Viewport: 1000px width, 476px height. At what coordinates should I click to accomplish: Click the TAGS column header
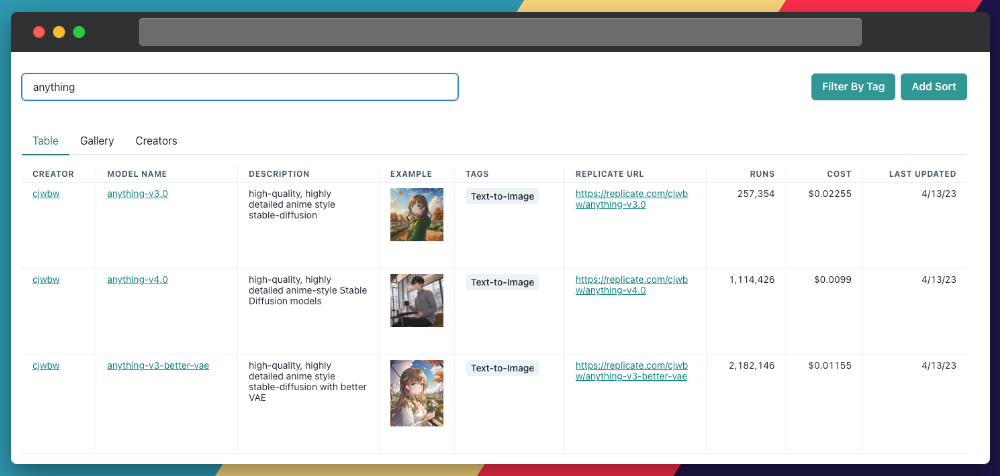coord(478,174)
